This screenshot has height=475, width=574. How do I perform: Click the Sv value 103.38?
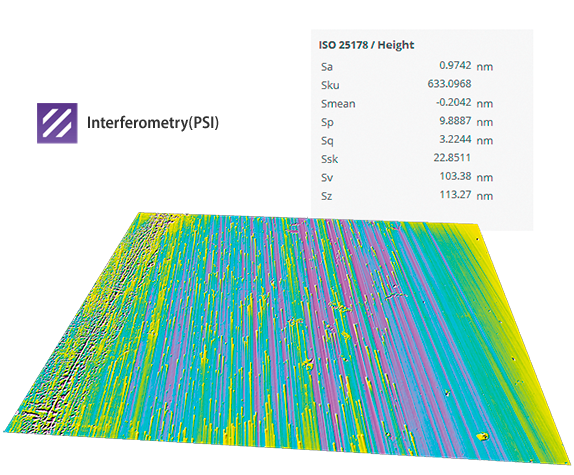tap(455, 176)
